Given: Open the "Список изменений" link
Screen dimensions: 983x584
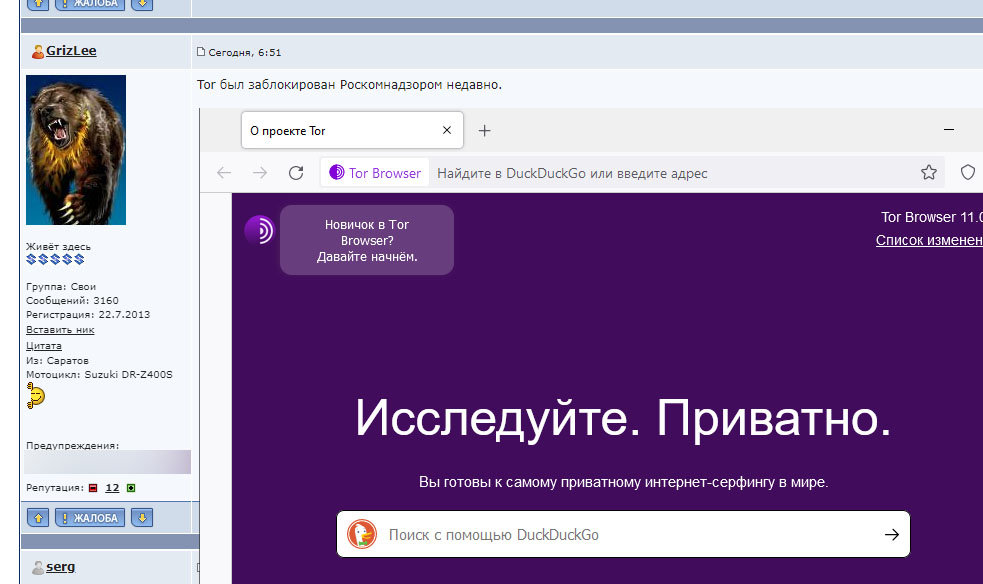Looking at the screenshot, I should click(x=928, y=241).
